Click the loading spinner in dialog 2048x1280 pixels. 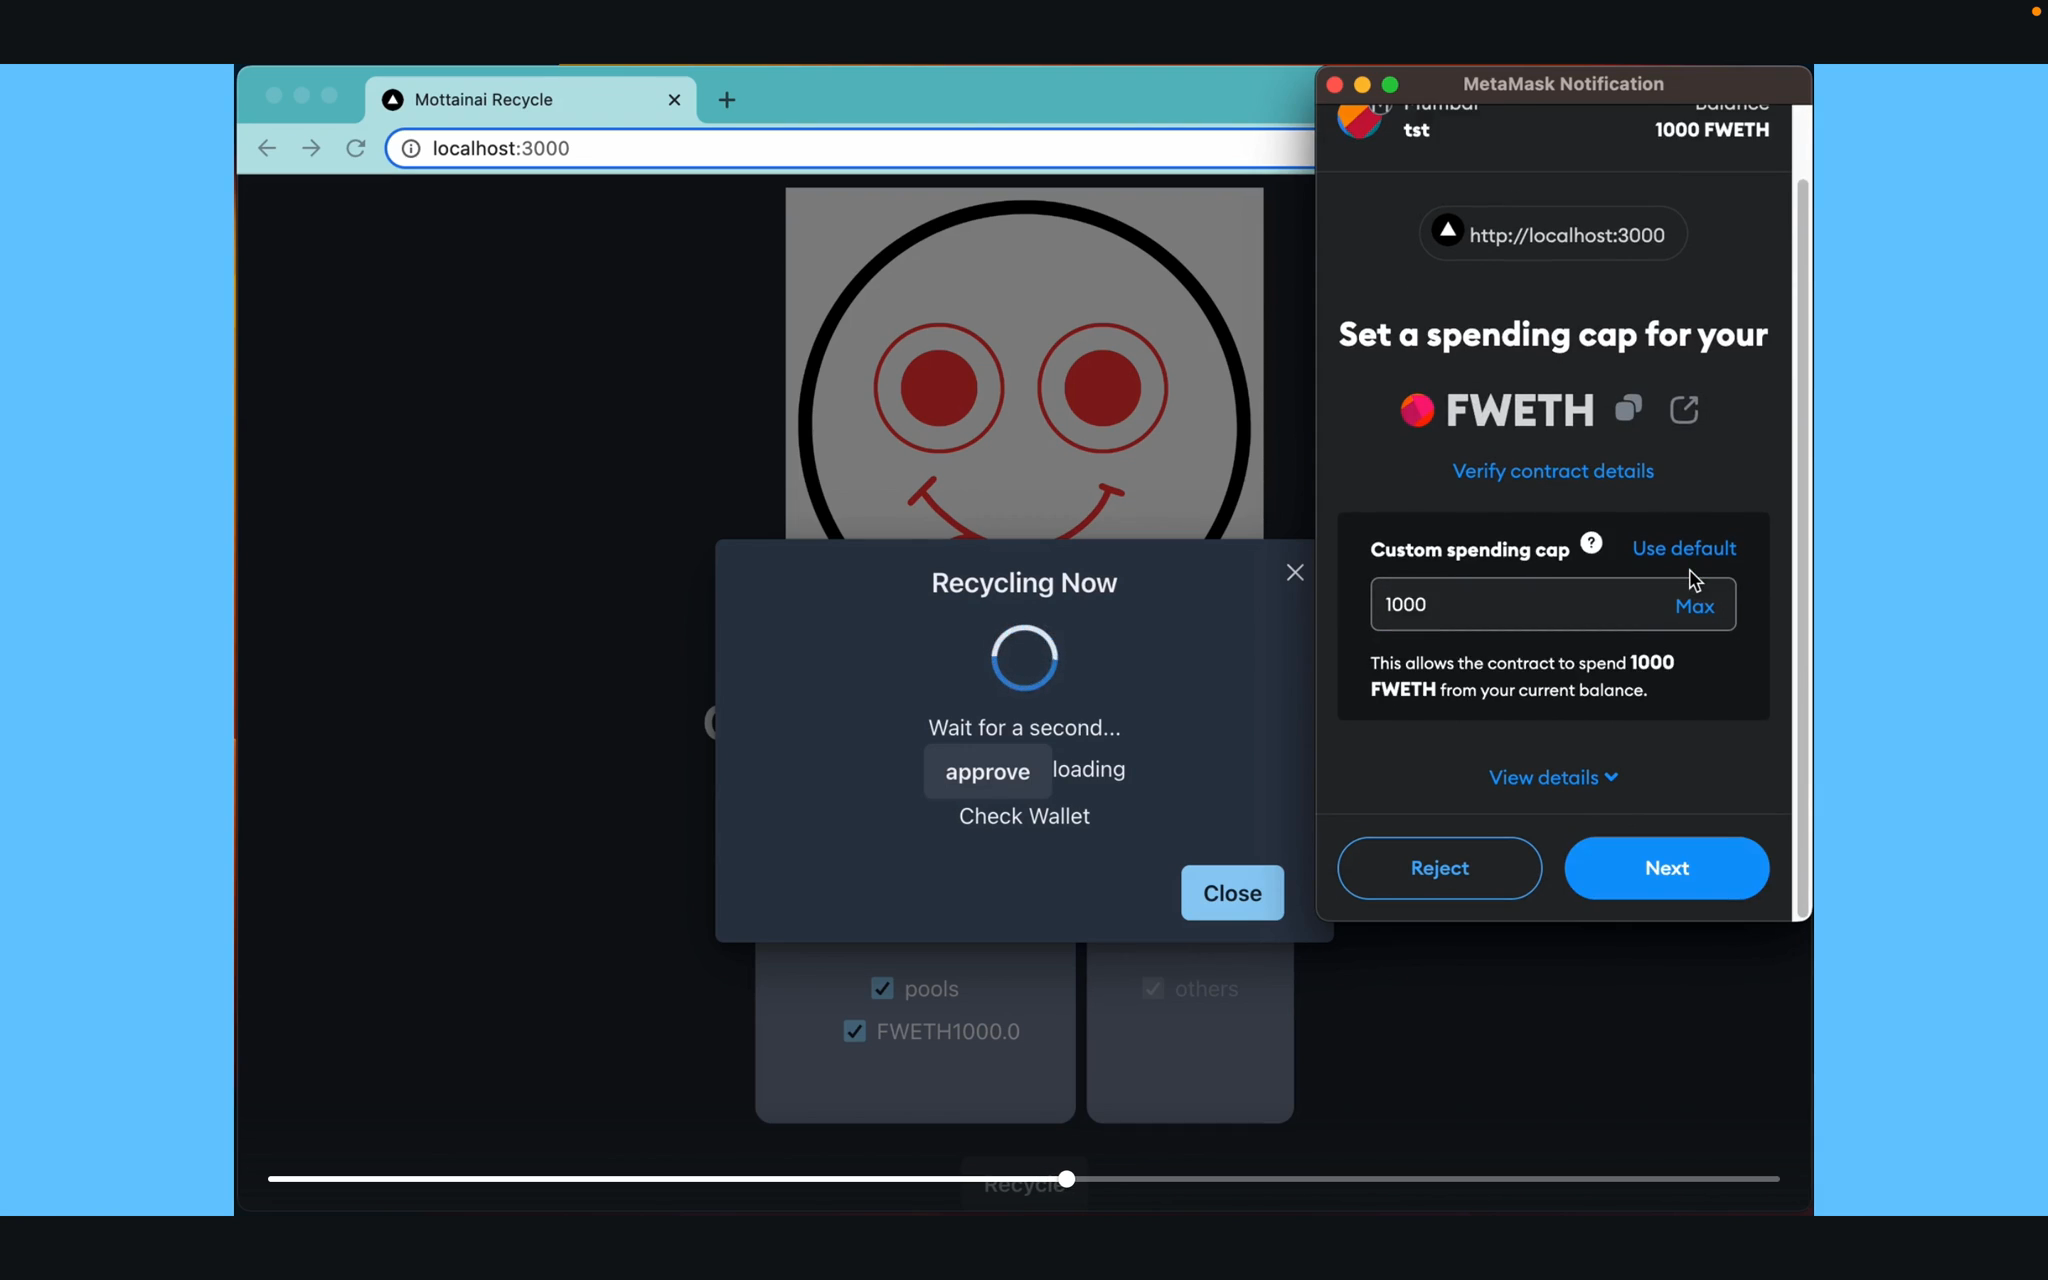tap(1024, 658)
